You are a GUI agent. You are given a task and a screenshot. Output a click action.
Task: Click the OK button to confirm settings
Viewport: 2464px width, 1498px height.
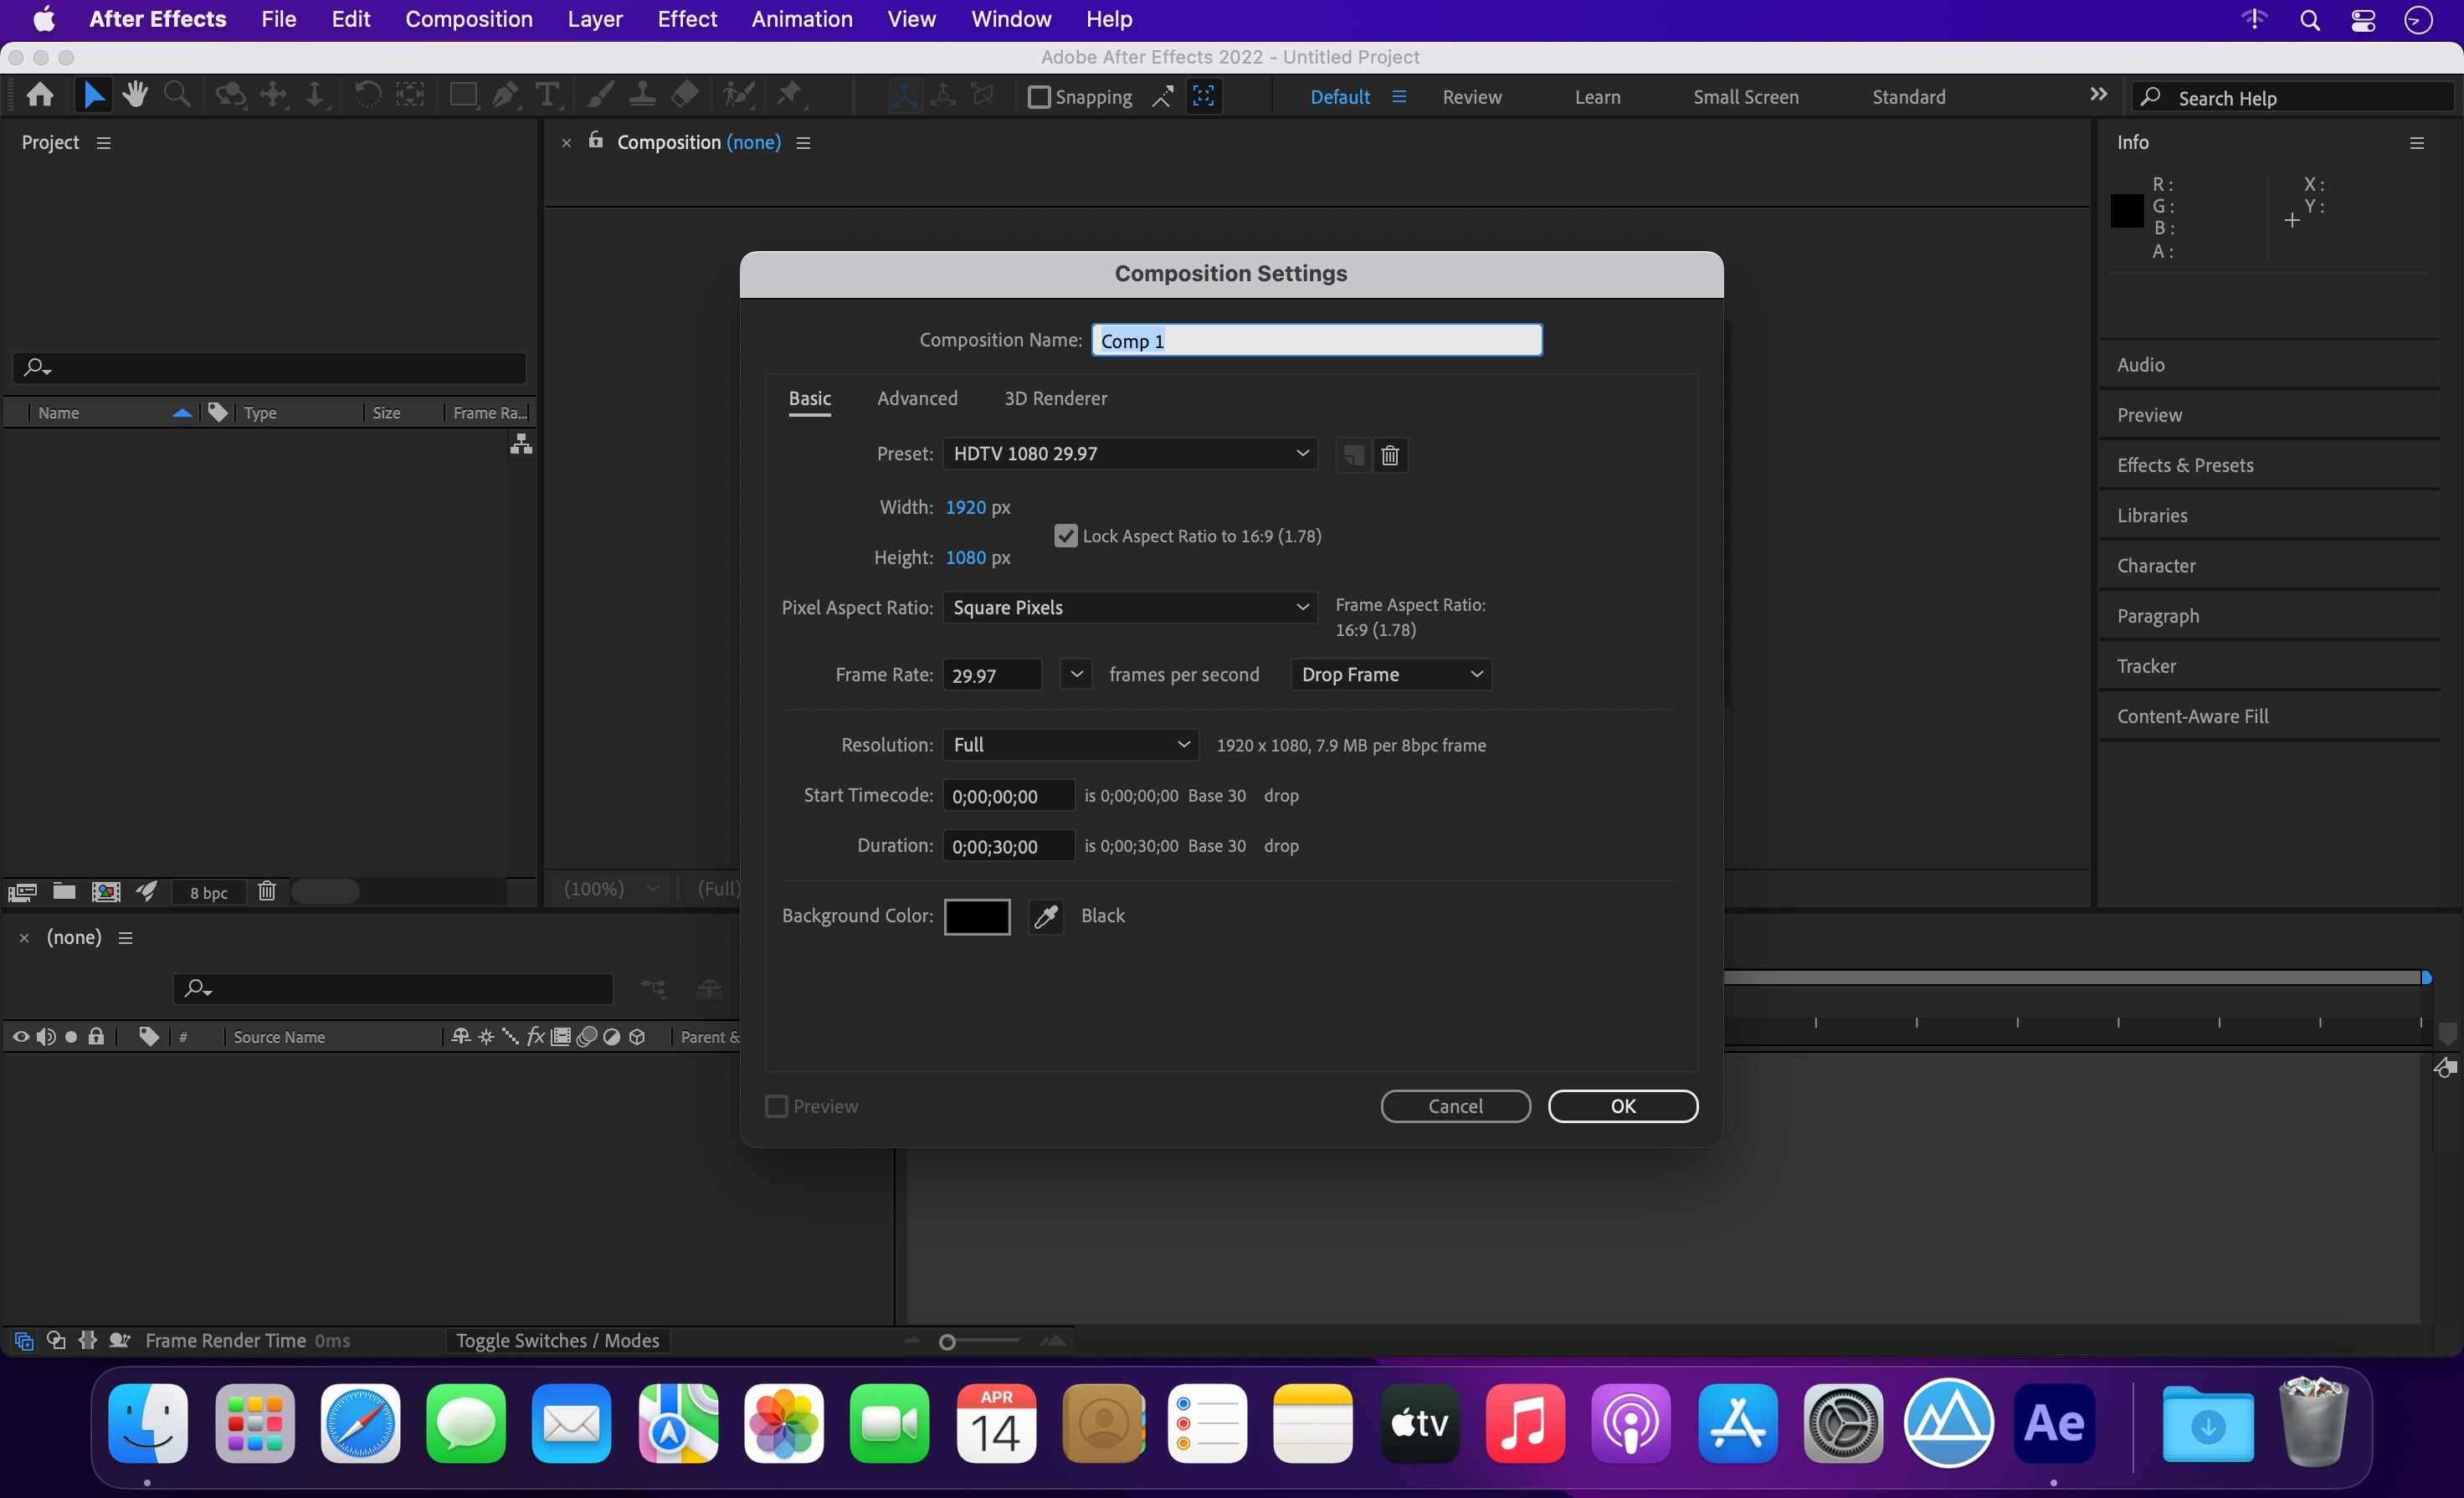tap(1623, 1106)
